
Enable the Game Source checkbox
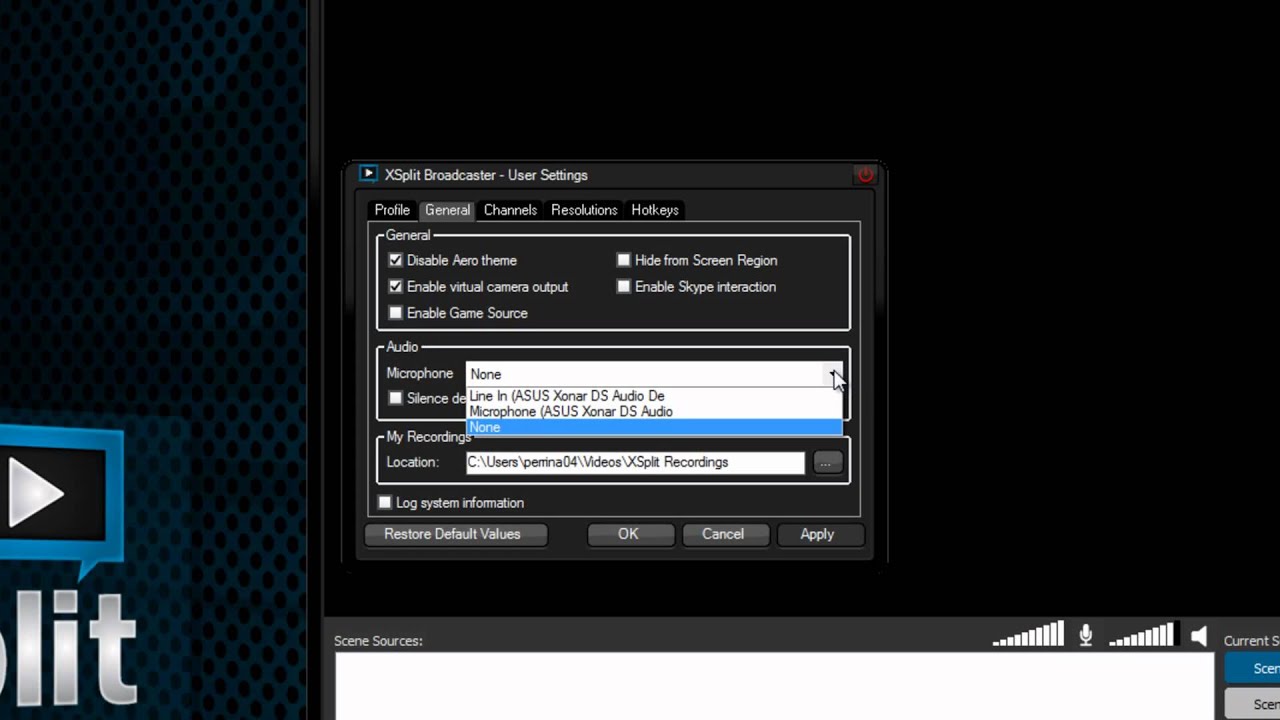click(396, 313)
